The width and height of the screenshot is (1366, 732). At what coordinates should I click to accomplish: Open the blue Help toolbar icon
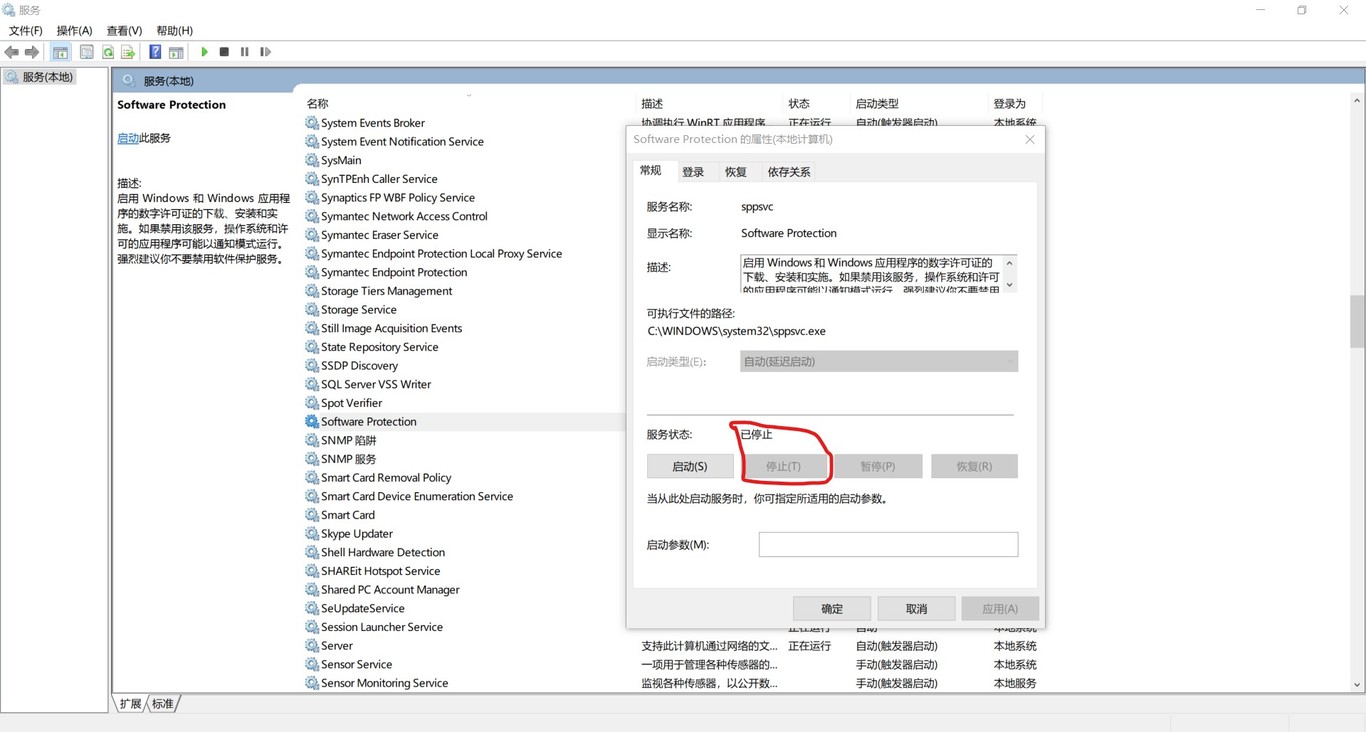click(155, 52)
